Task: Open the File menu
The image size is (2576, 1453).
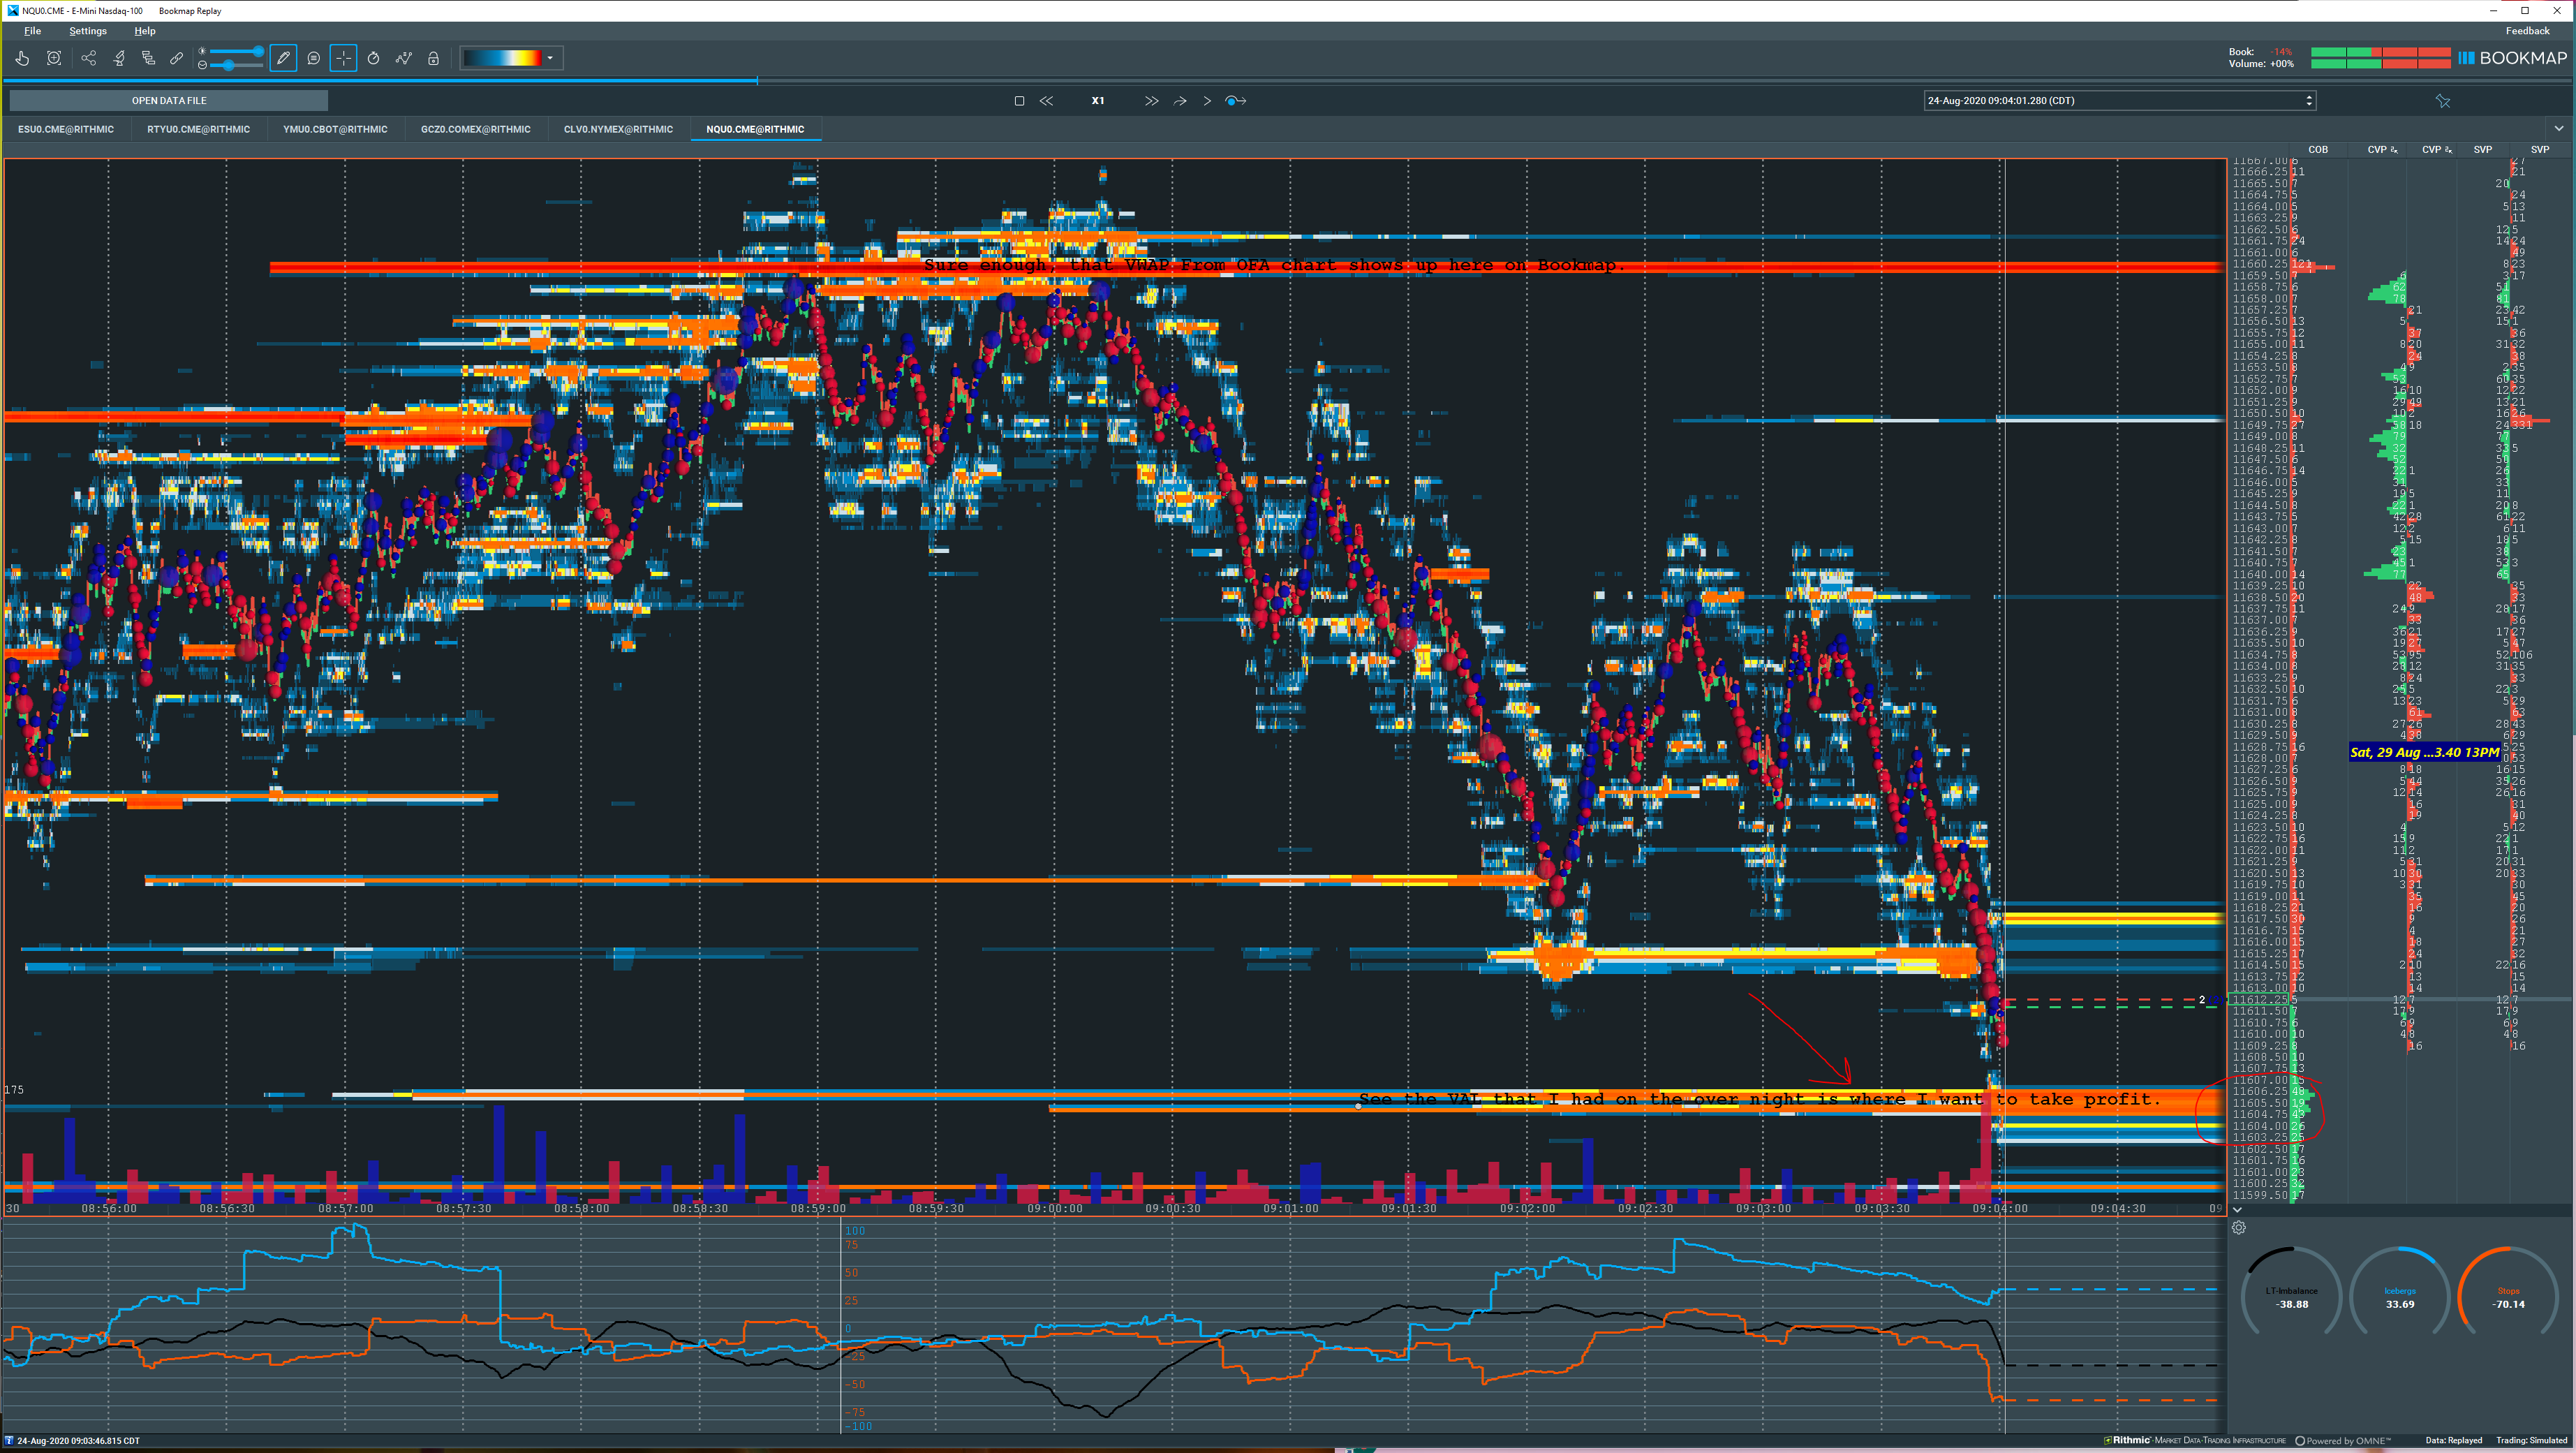Action: 32,31
